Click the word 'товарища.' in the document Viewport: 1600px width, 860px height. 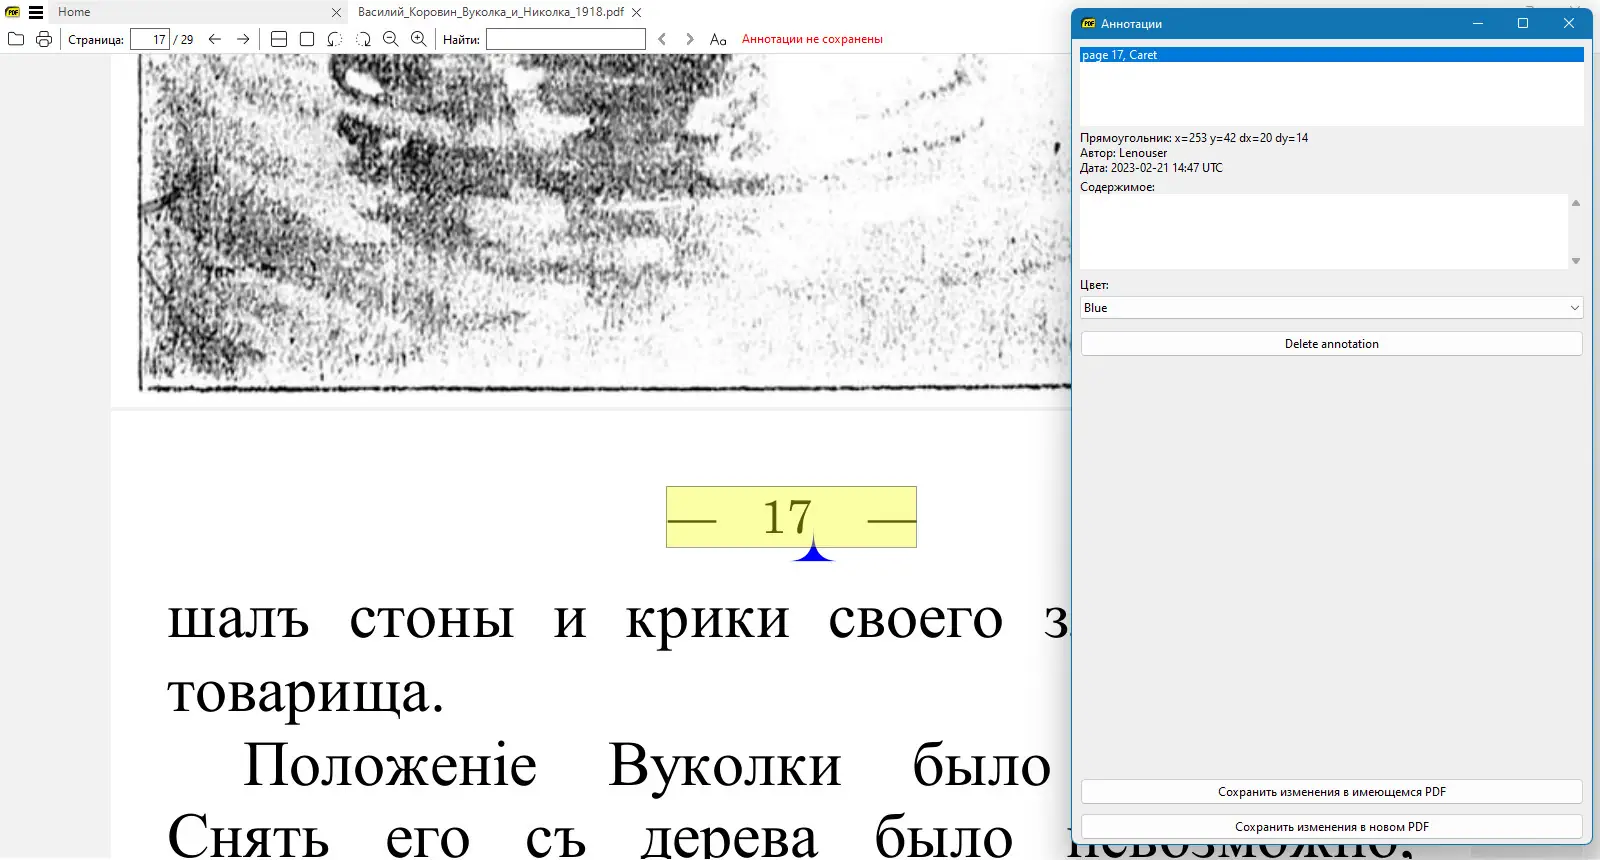tap(306, 694)
